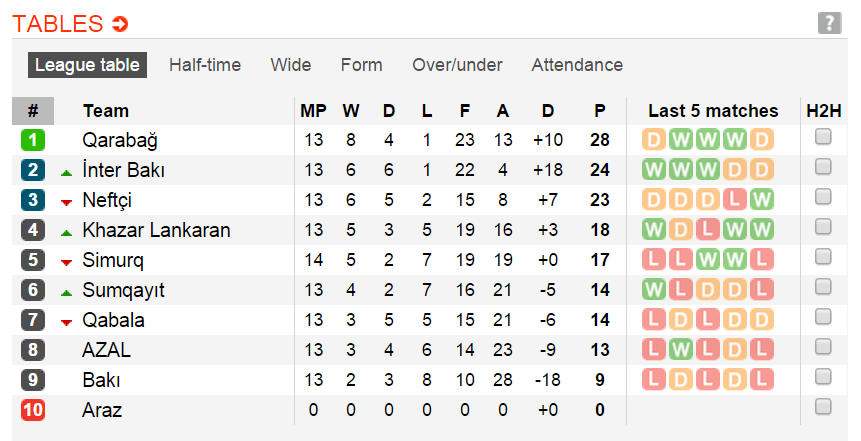
Task: Check the H2H box for Qarabağ
Action: tap(823, 138)
